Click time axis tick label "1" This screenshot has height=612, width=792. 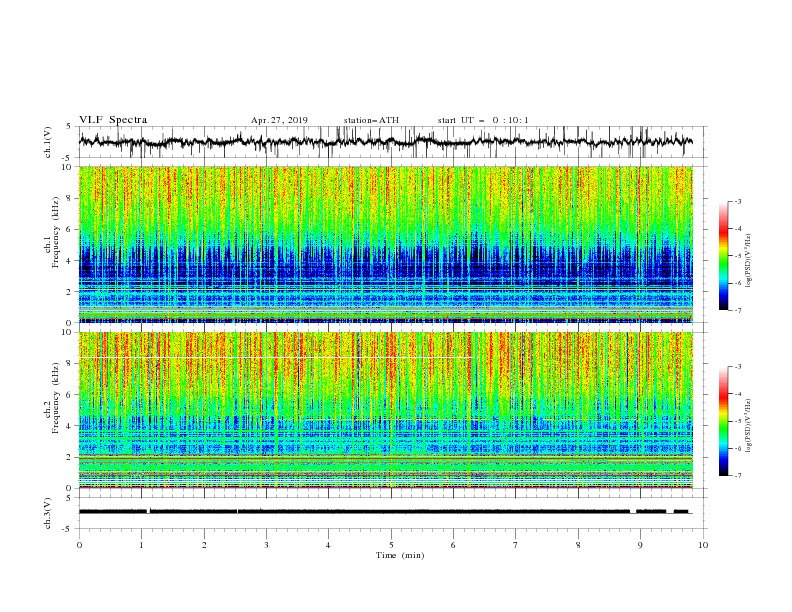pos(141,545)
